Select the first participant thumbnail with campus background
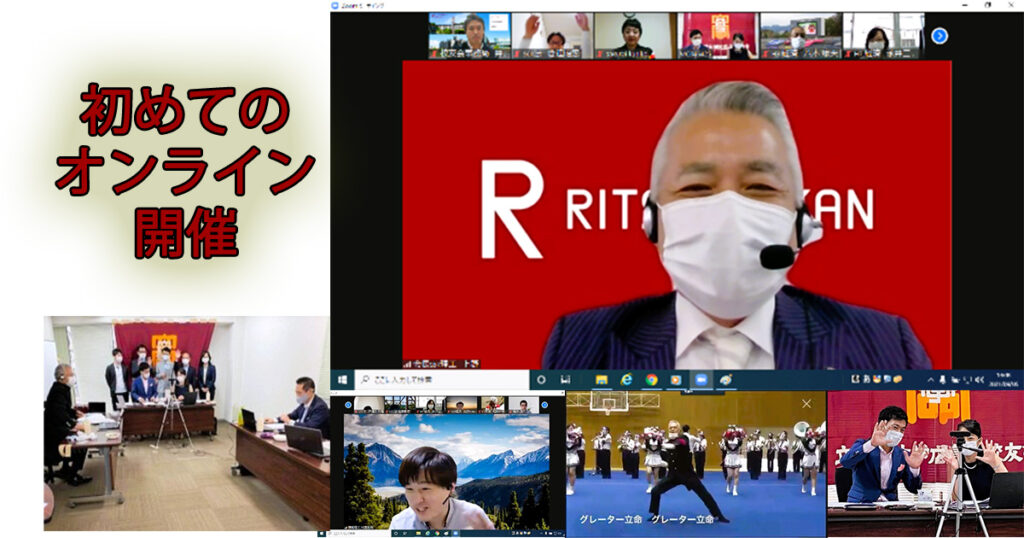 coord(468,35)
